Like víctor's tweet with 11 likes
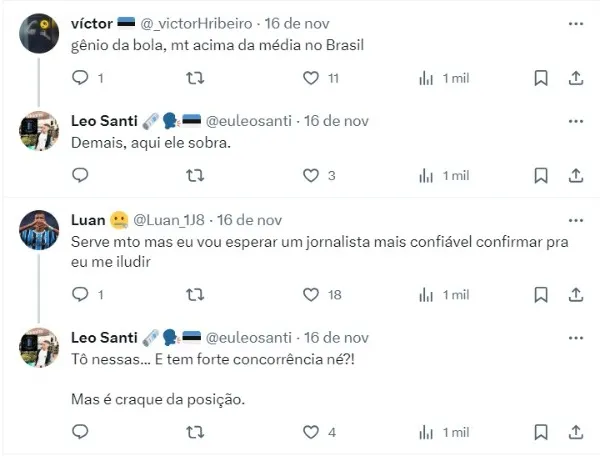 (x=310, y=77)
